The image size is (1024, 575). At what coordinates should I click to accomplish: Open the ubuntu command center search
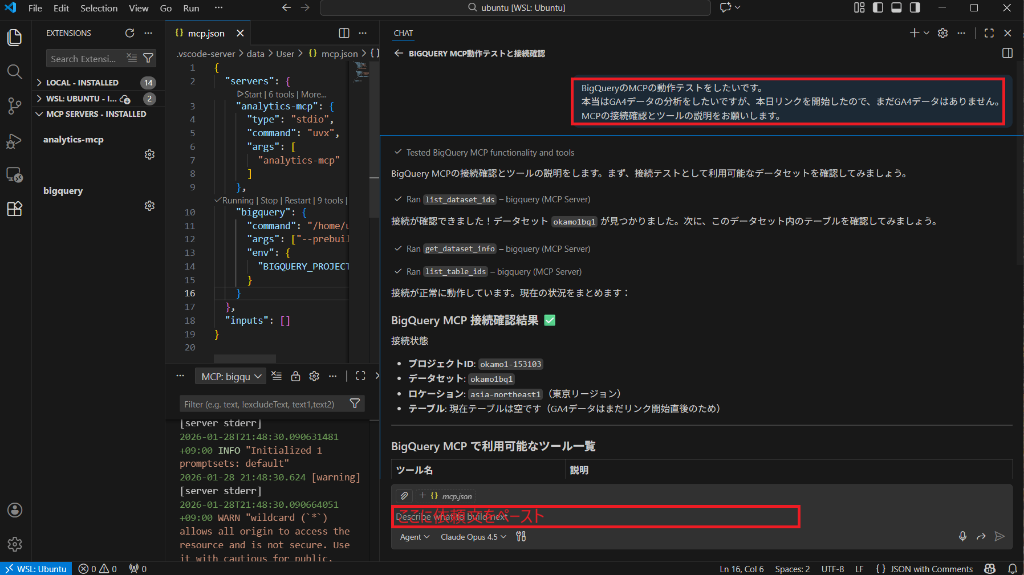pyautogui.click(x=515, y=8)
